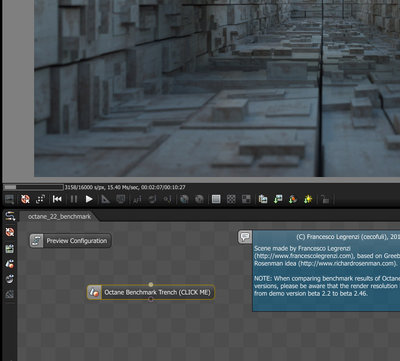Click the play render button
Screen dimensions: 400x361
click(x=89, y=199)
